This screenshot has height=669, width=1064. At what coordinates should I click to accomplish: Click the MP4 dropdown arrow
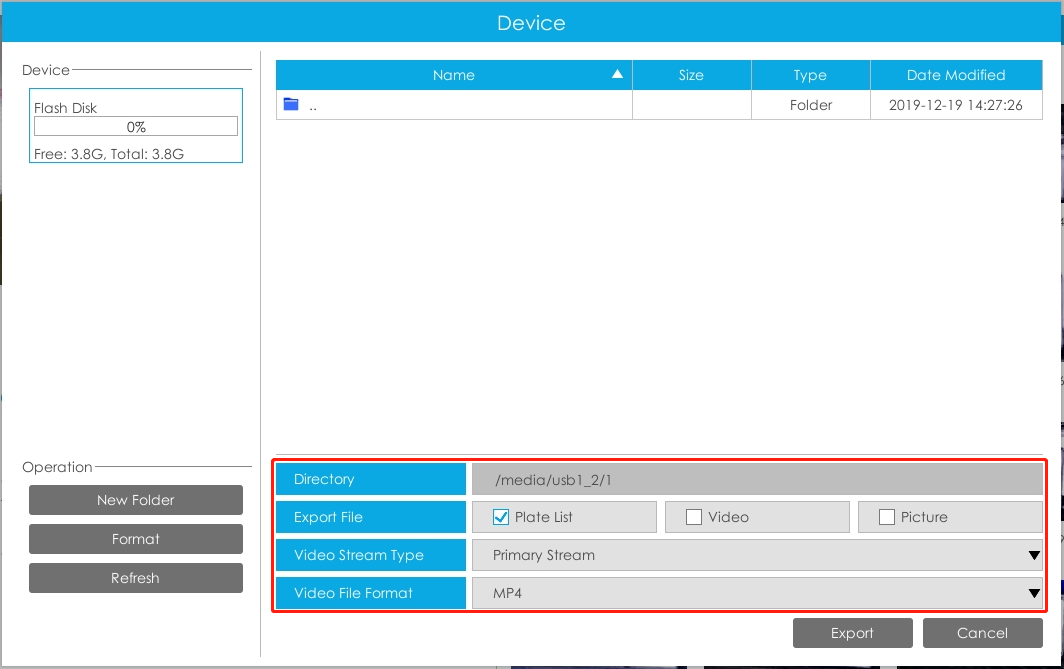[x=1034, y=594]
